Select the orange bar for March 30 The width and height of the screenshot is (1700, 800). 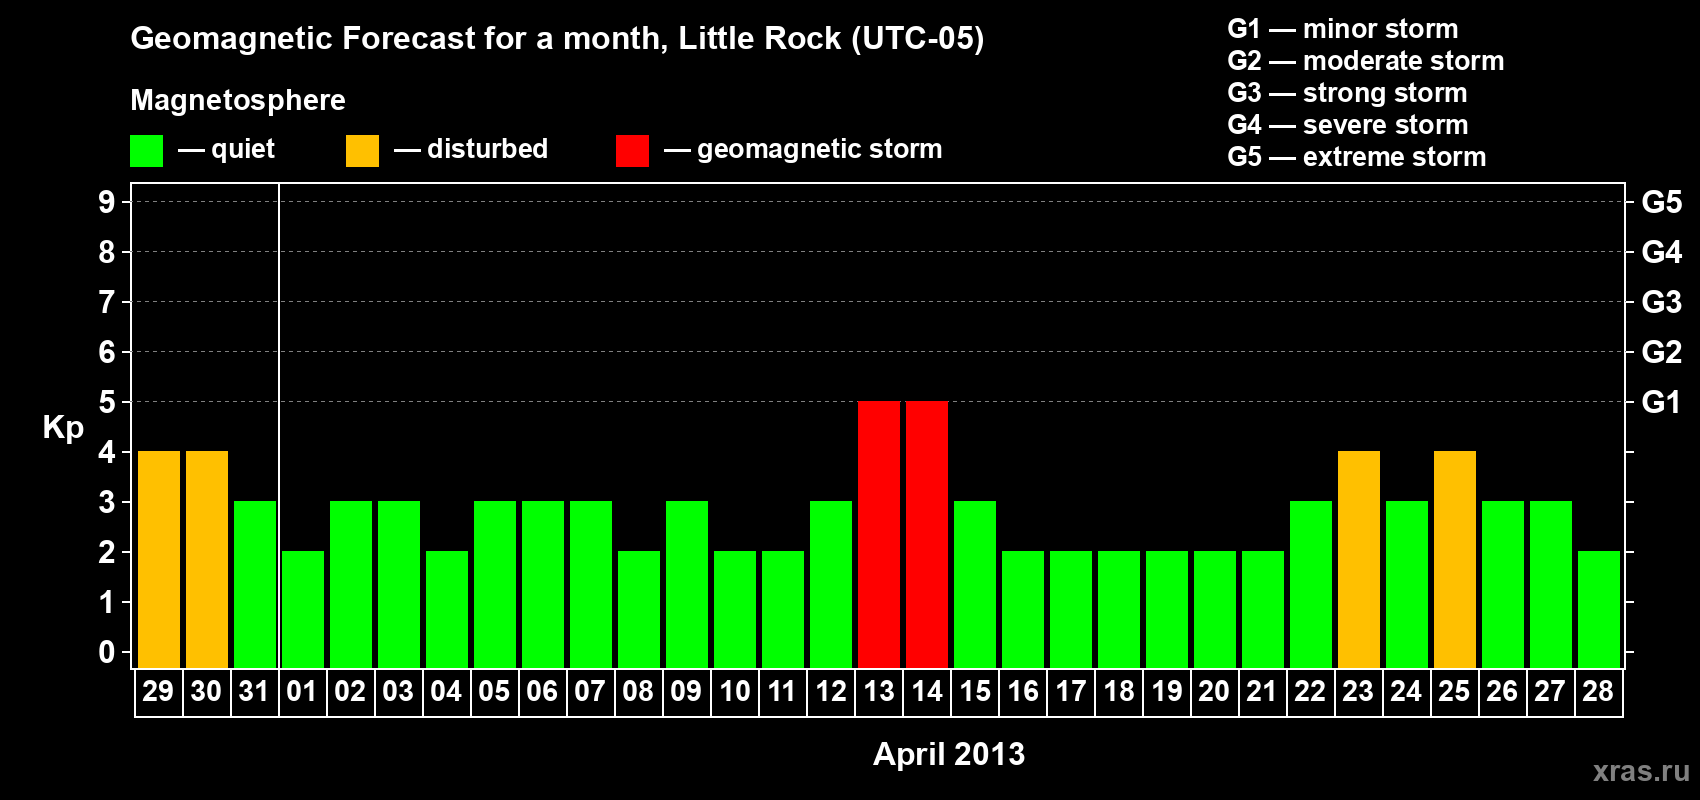(207, 559)
